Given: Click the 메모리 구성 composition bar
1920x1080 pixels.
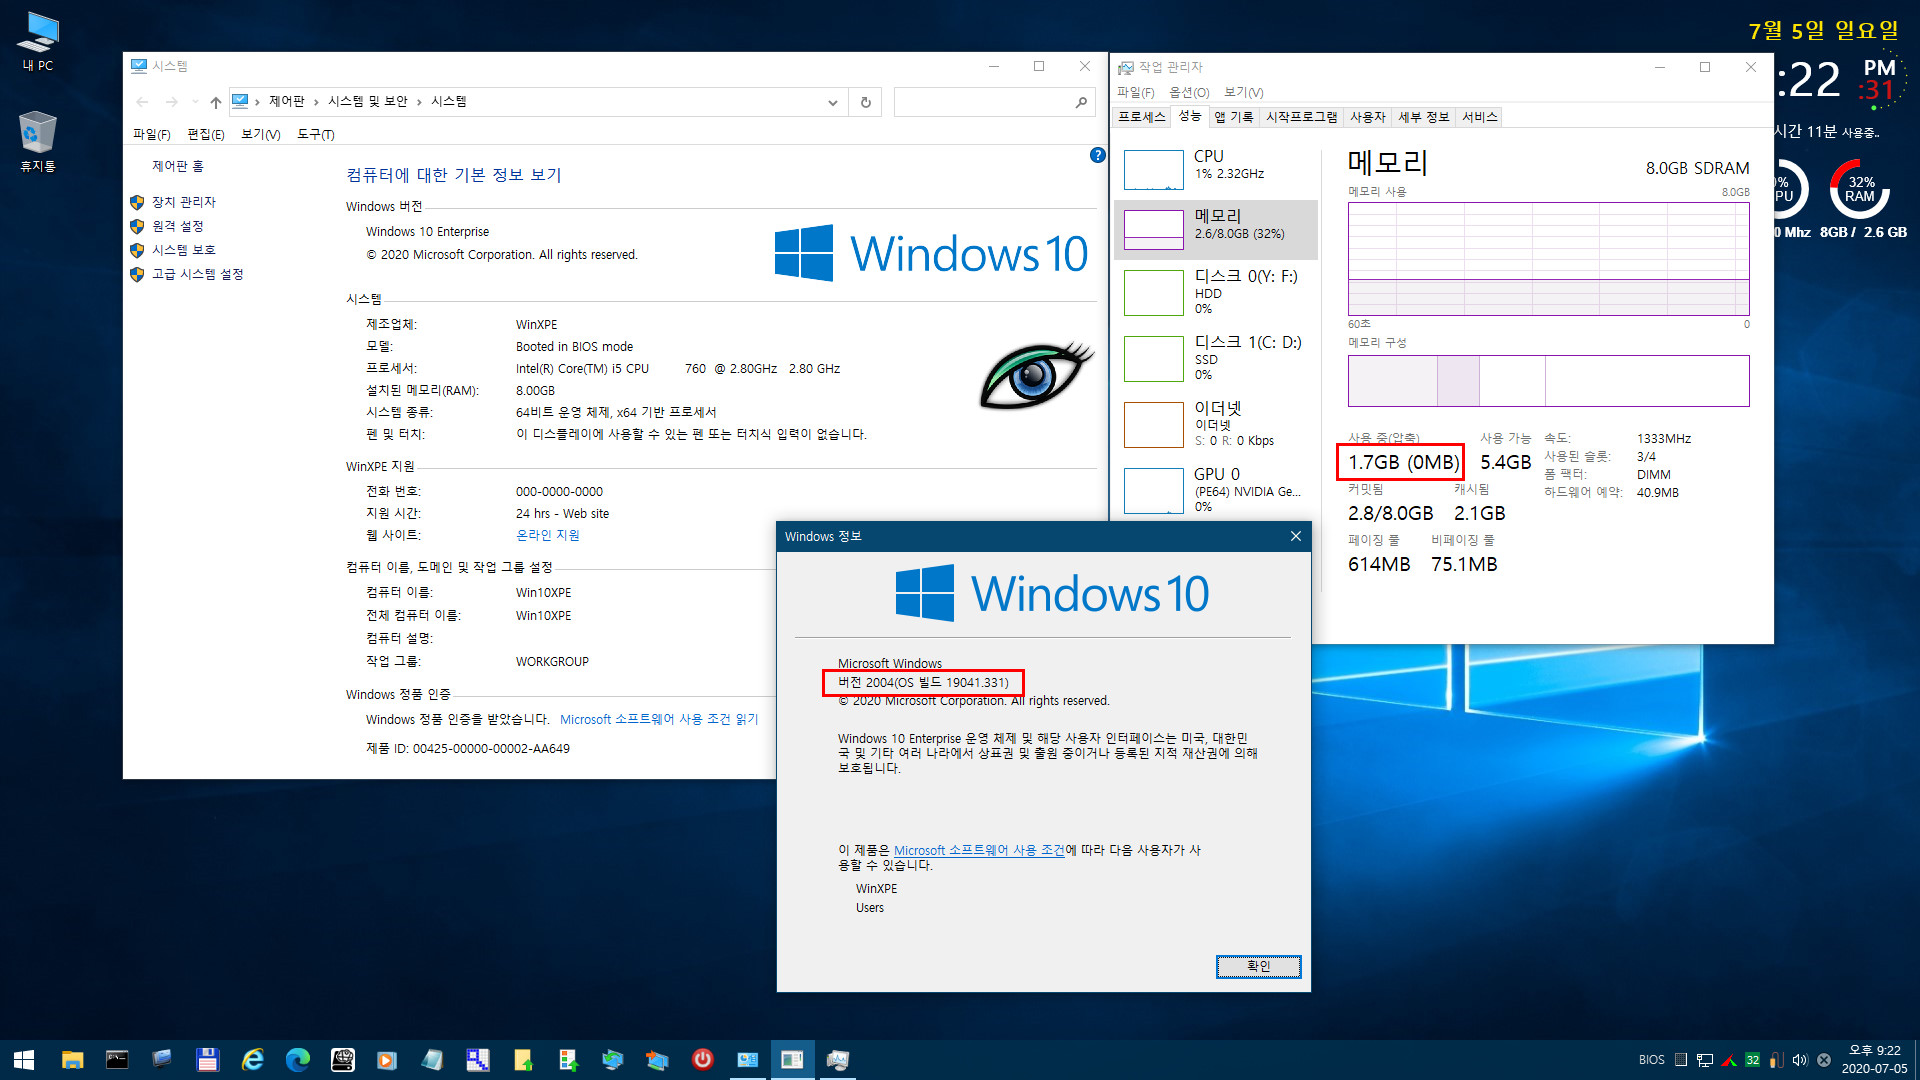Looking at the screenshot, I should (1548, 381).
